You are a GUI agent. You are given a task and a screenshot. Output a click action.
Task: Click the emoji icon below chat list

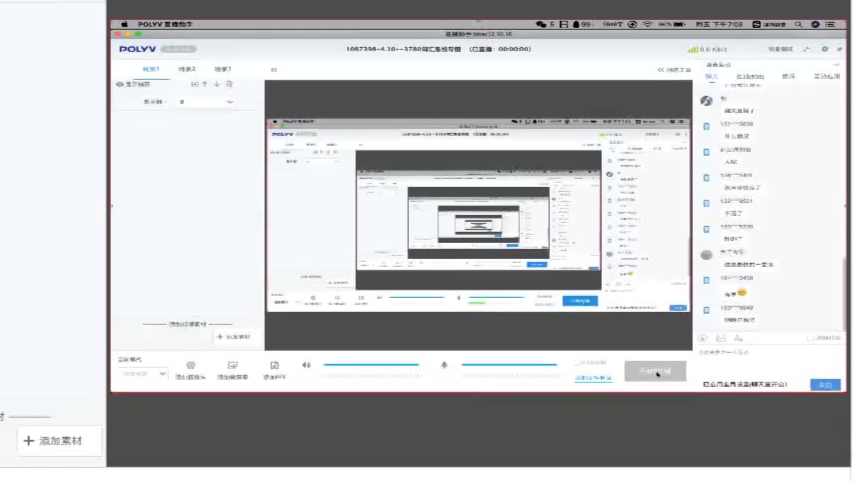click(703, 338)
